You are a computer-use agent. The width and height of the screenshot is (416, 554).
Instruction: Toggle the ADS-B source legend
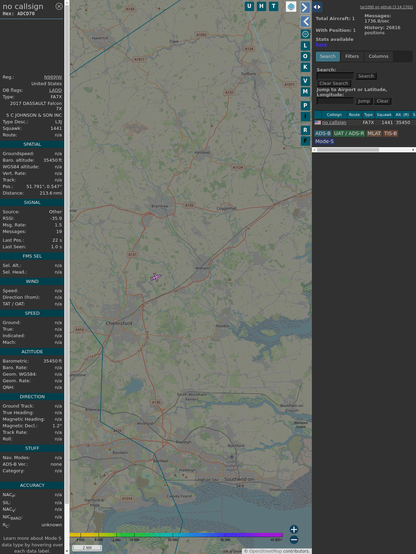point(323,133)
